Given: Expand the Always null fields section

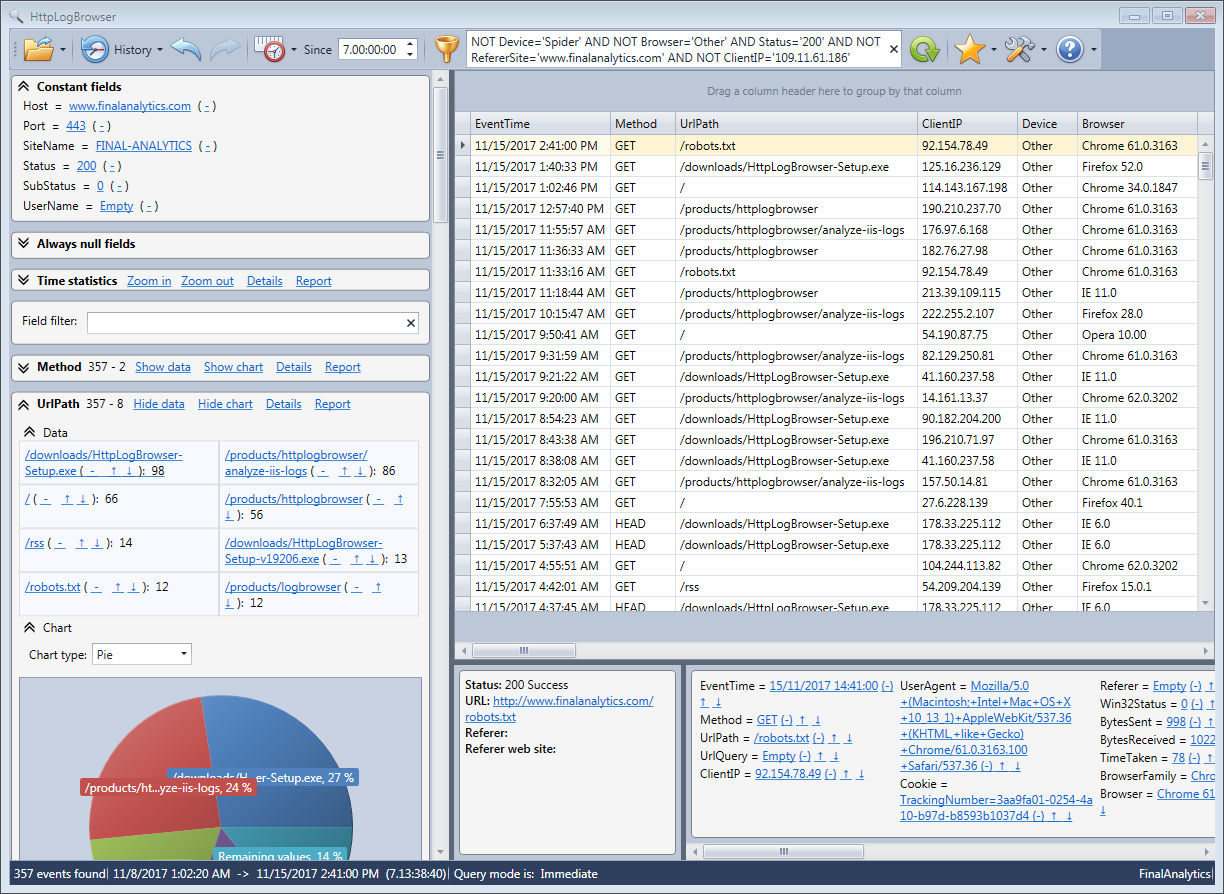Looking at the screenshot, I should (24, 244).
